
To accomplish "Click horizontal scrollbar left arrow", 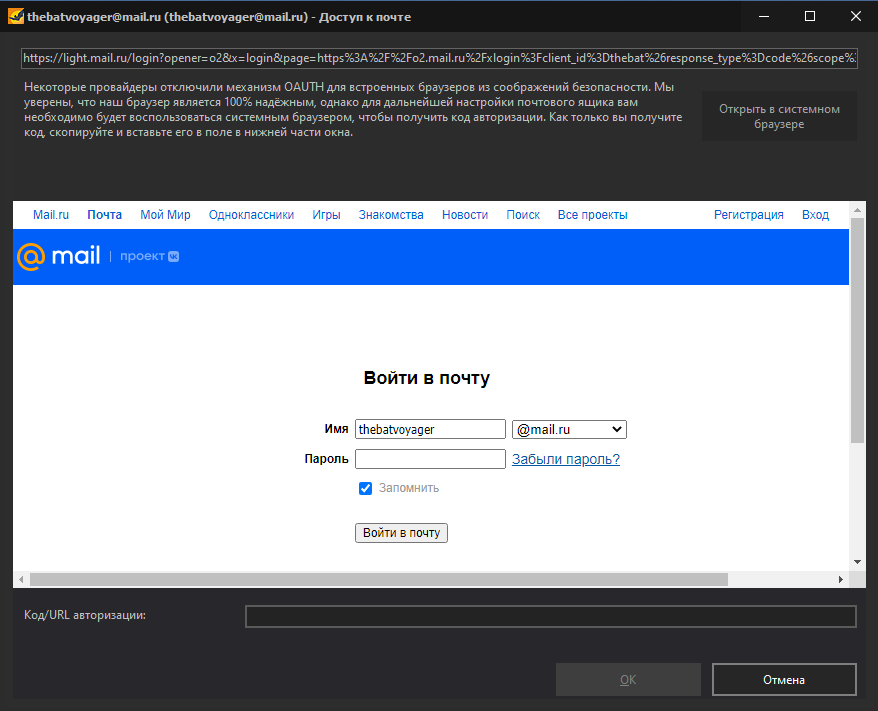I will click(21, 579).
